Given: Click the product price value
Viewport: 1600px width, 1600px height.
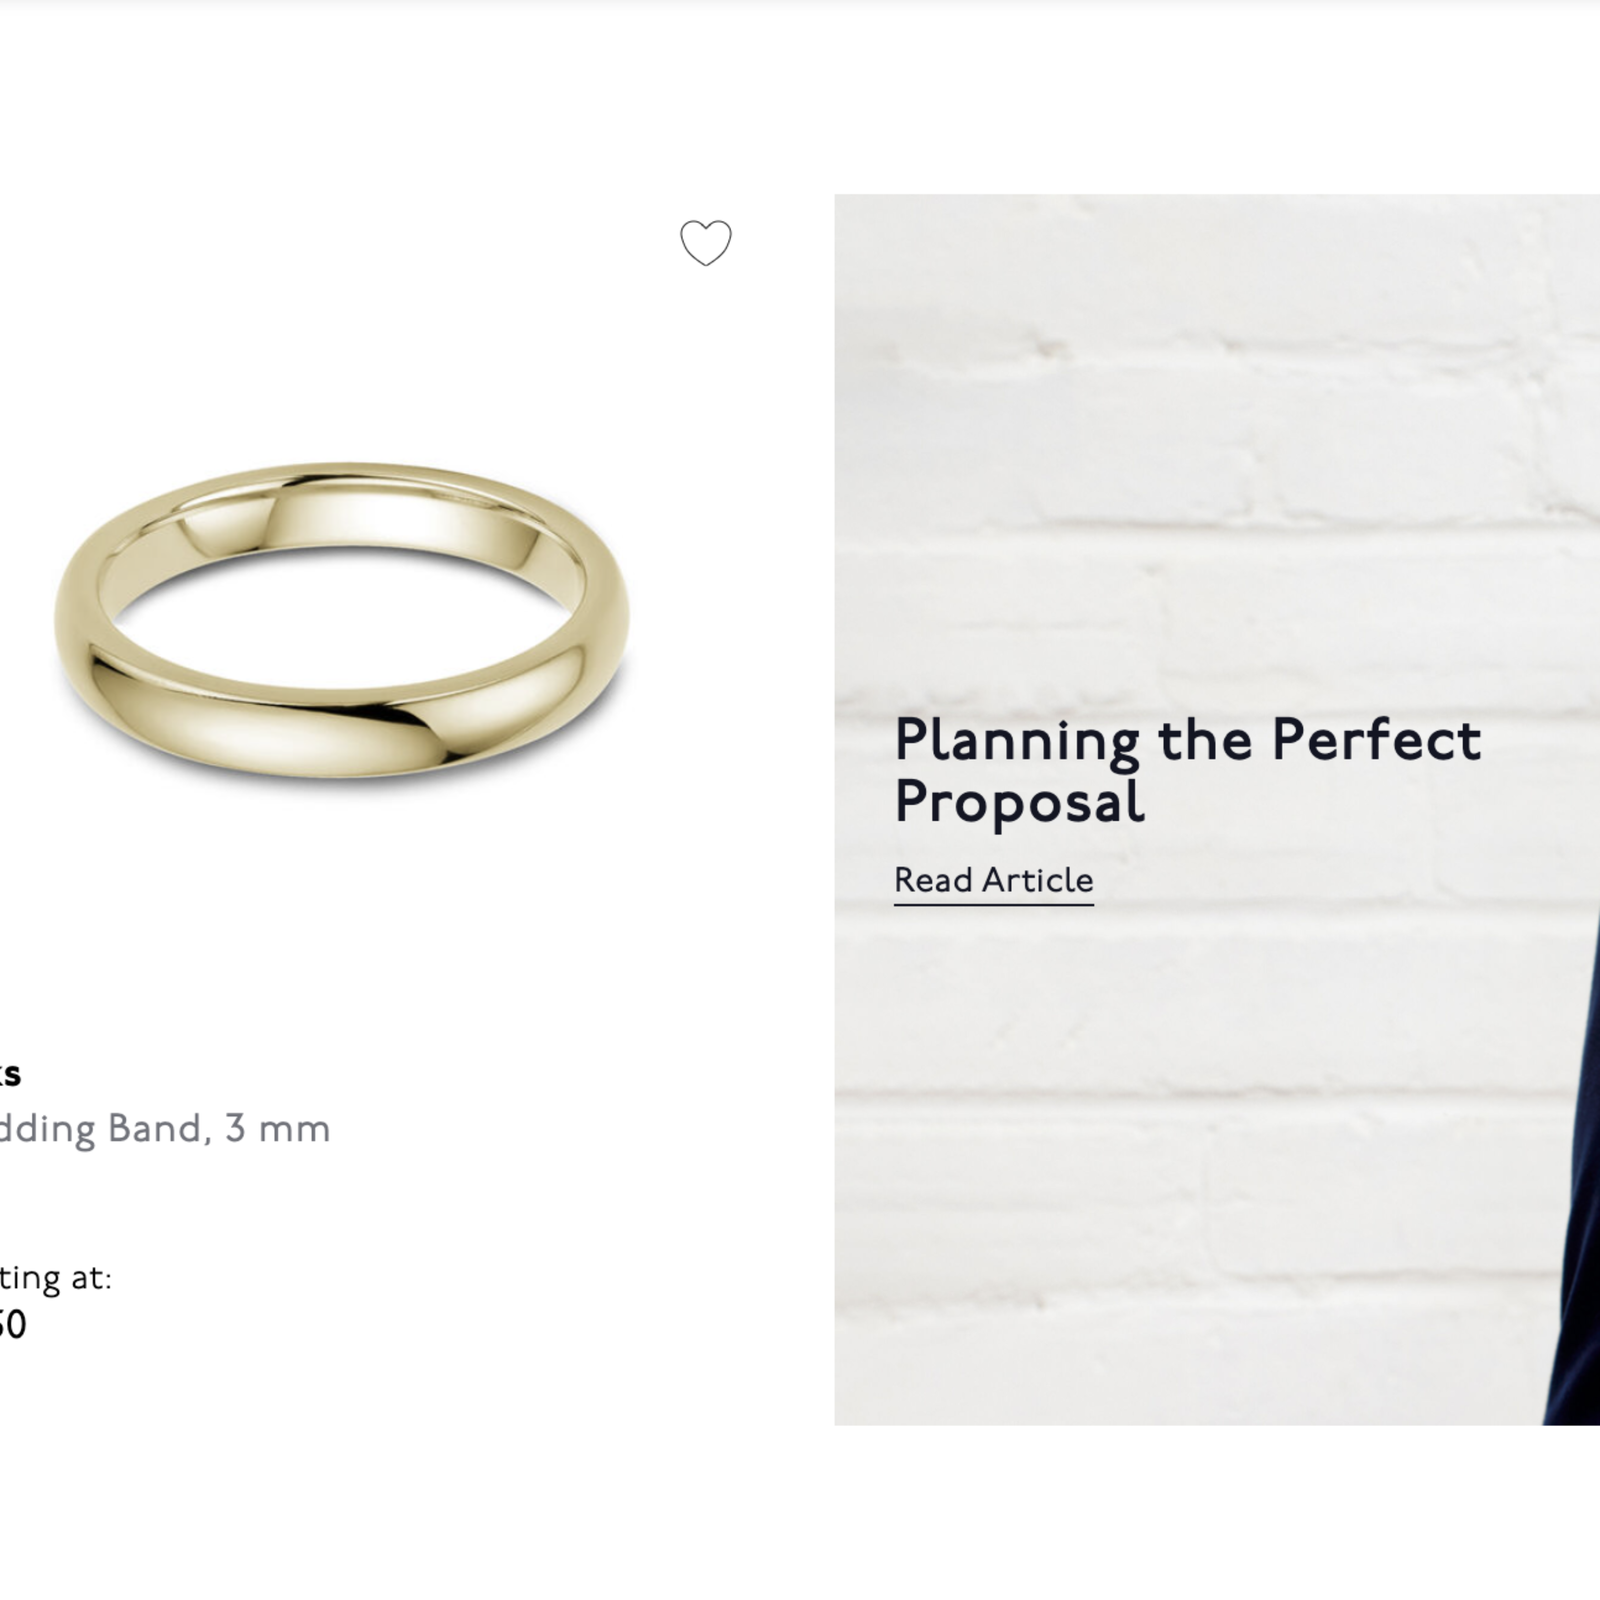Looking at the screenshot, I should point(12,1324).
